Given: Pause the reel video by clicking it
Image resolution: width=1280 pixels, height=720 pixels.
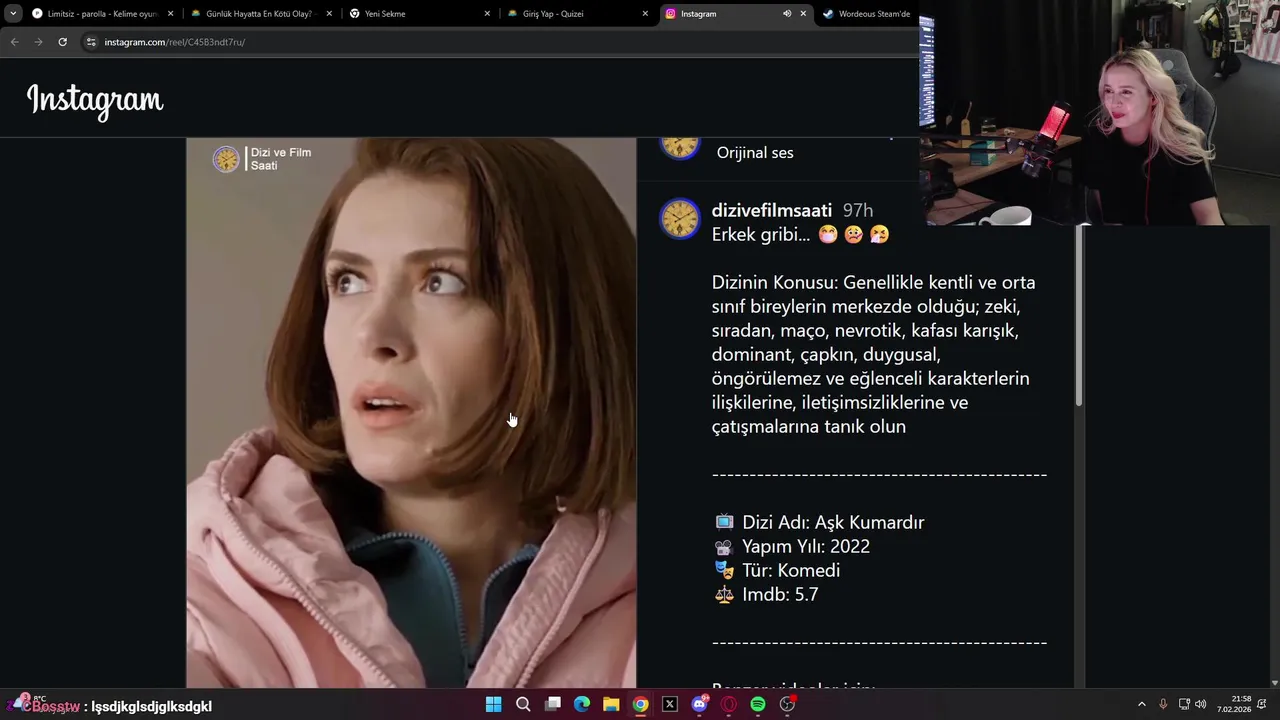Looking at the screenshot, I should 411,412.
